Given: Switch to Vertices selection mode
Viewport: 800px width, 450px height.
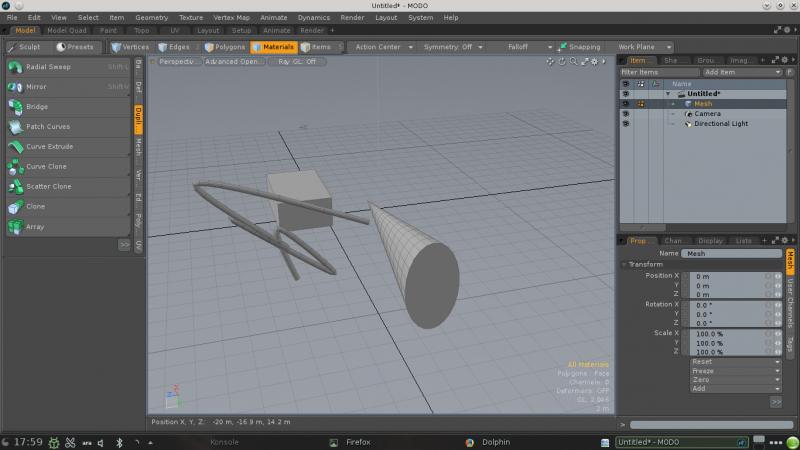Looking at the screenshot, I should [x=130, y=47].
